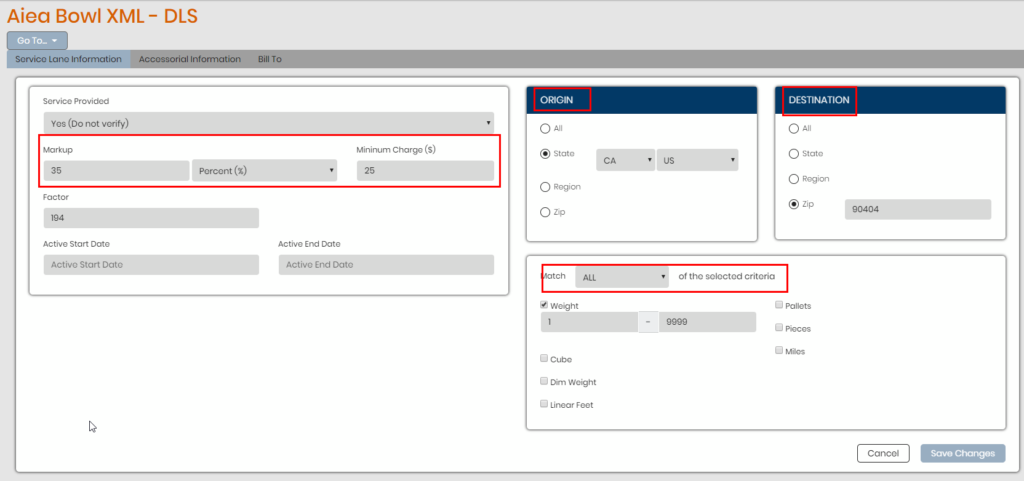Open the Accessorial Information tab
Viewport: 1024px width, 481px height.
click(x=189, y=59)
